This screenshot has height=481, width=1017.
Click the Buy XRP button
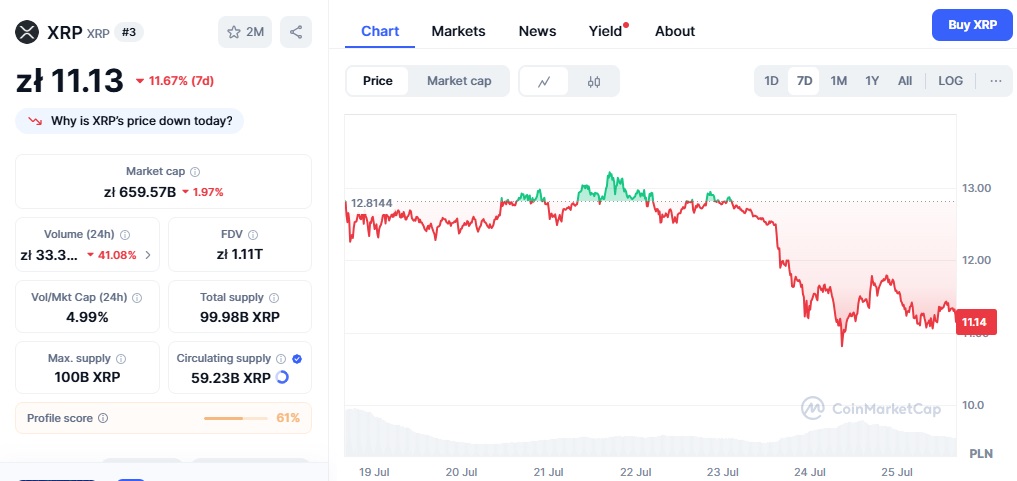[x=972, y=25]
